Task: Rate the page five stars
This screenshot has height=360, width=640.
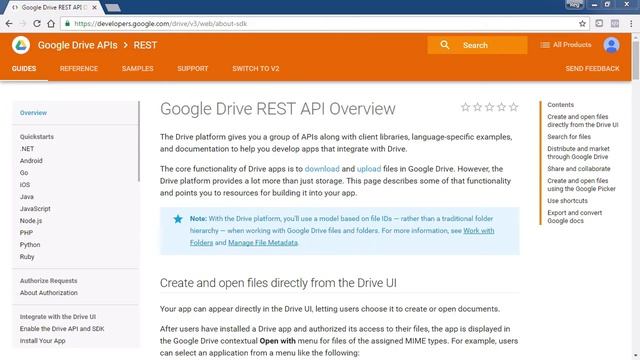Action: pos(513,107)
